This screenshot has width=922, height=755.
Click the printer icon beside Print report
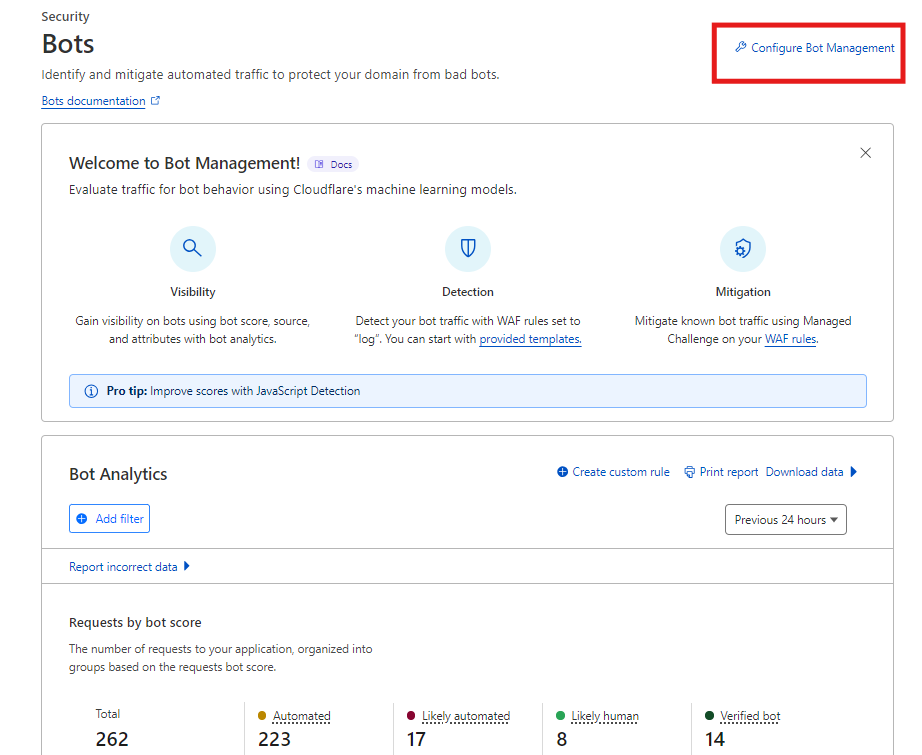689,472
